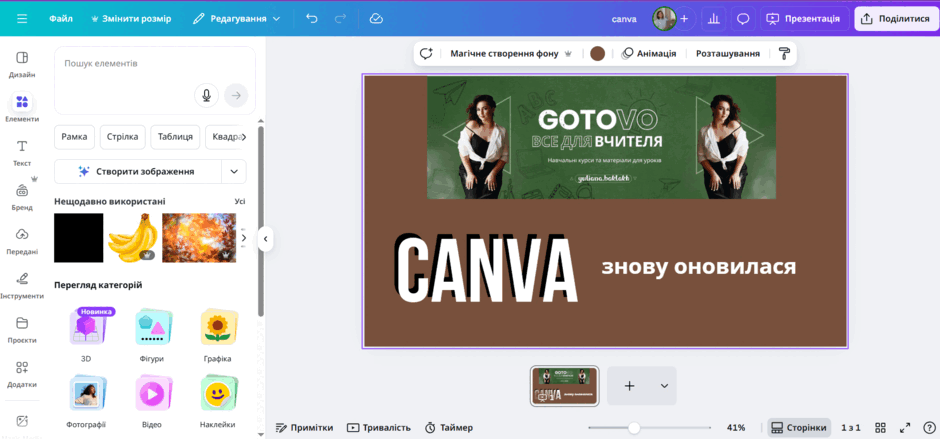
Task: Select the 'знову оновилася' text on canvas
Action: (698, 267)
